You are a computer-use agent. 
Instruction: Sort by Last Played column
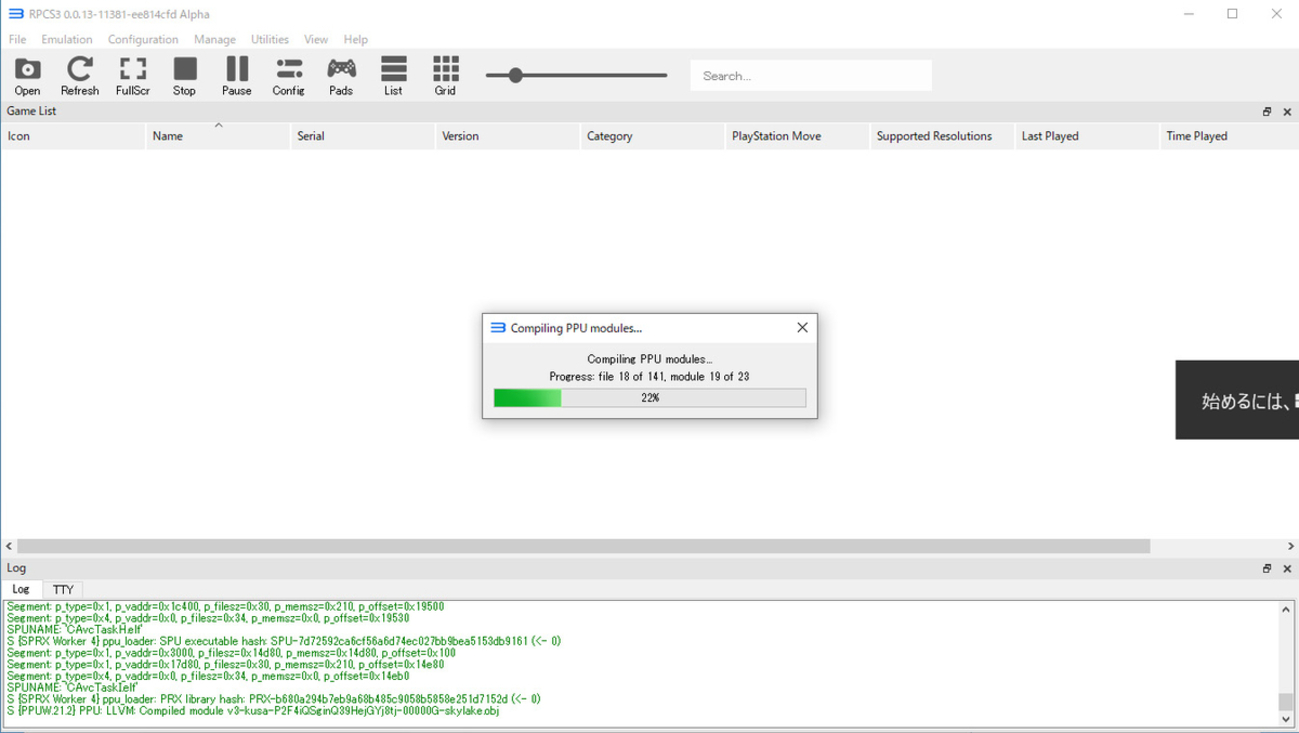pyautogui.click(x=1088, y=136)
